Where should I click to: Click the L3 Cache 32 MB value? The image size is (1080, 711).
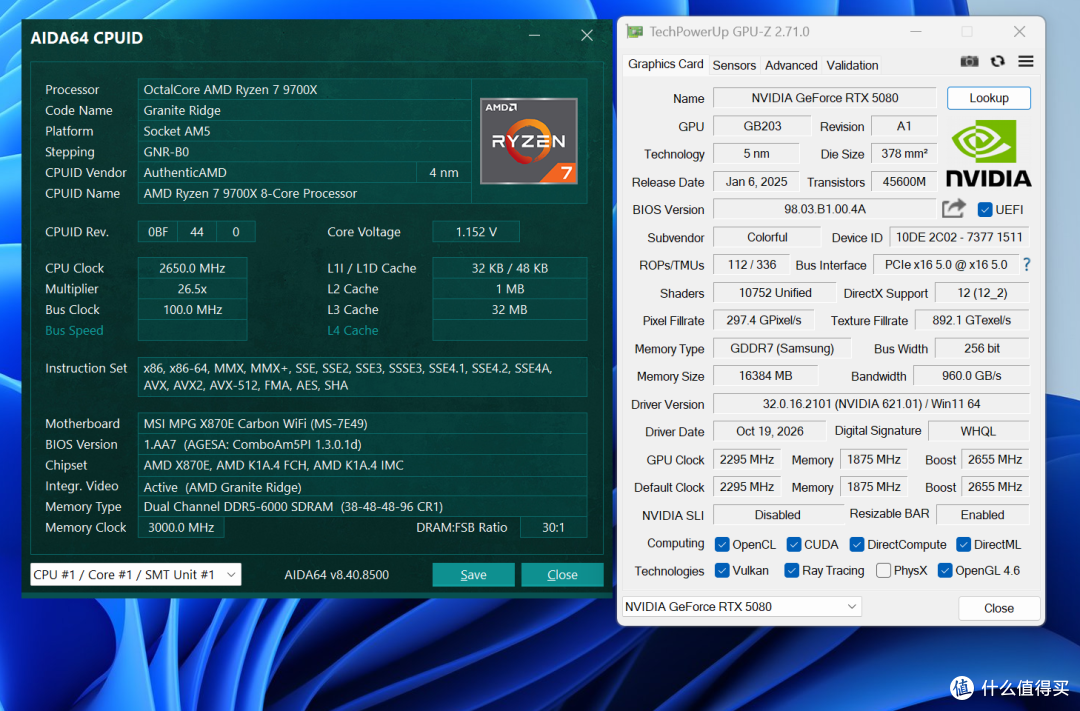(x=510, y=309)
